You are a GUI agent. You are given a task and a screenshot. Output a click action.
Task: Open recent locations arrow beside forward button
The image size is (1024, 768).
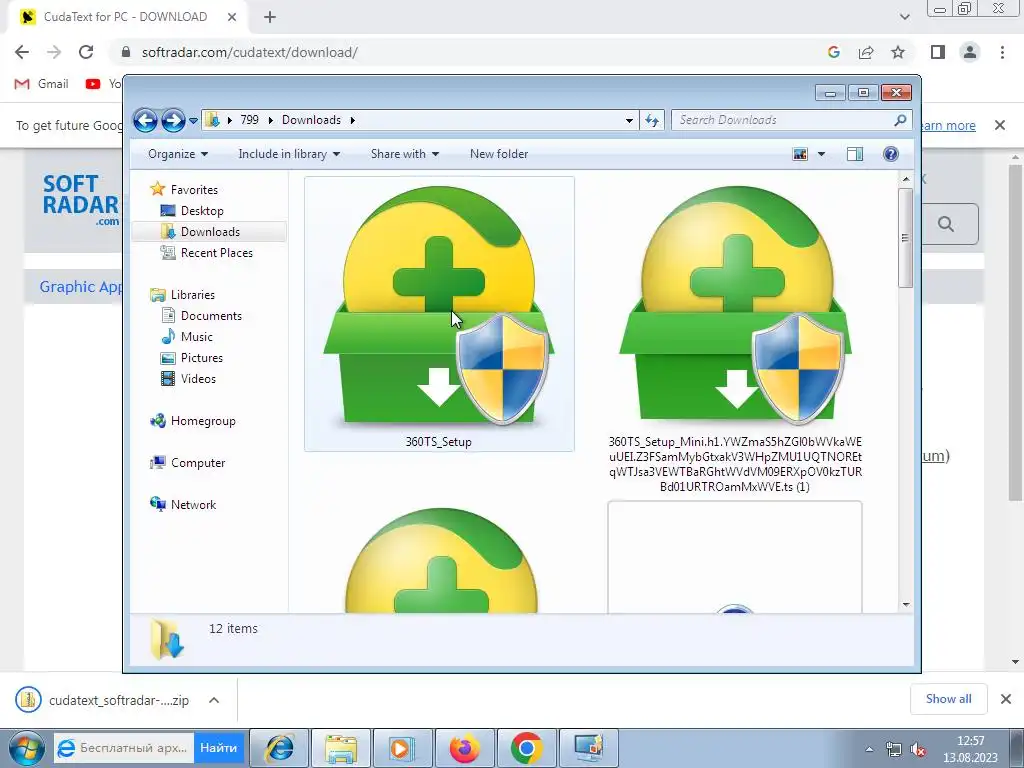pyautogui.click(x=193, y=120)
